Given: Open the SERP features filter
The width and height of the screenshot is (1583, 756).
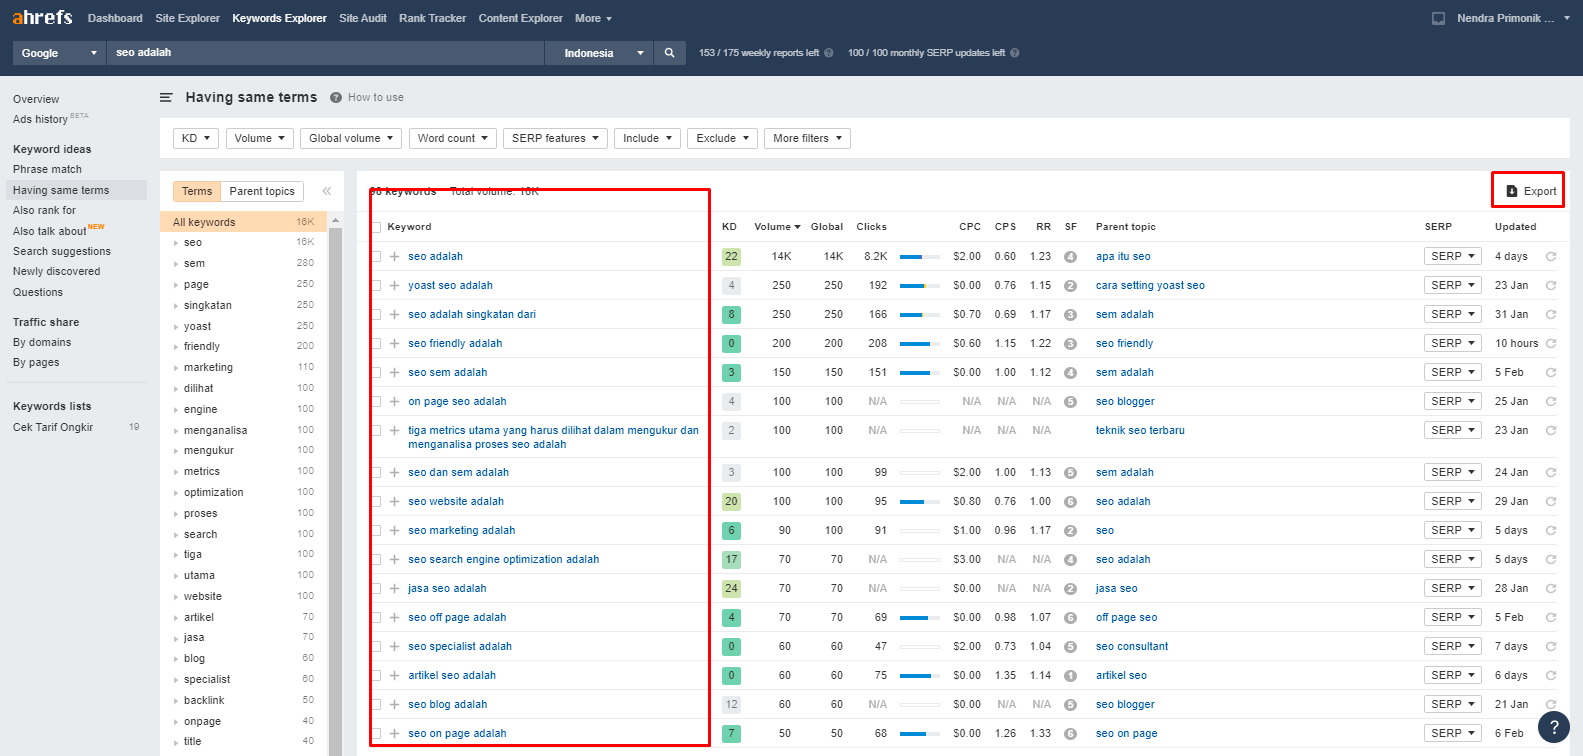Looking at the screenshot, I should (555, 139).
